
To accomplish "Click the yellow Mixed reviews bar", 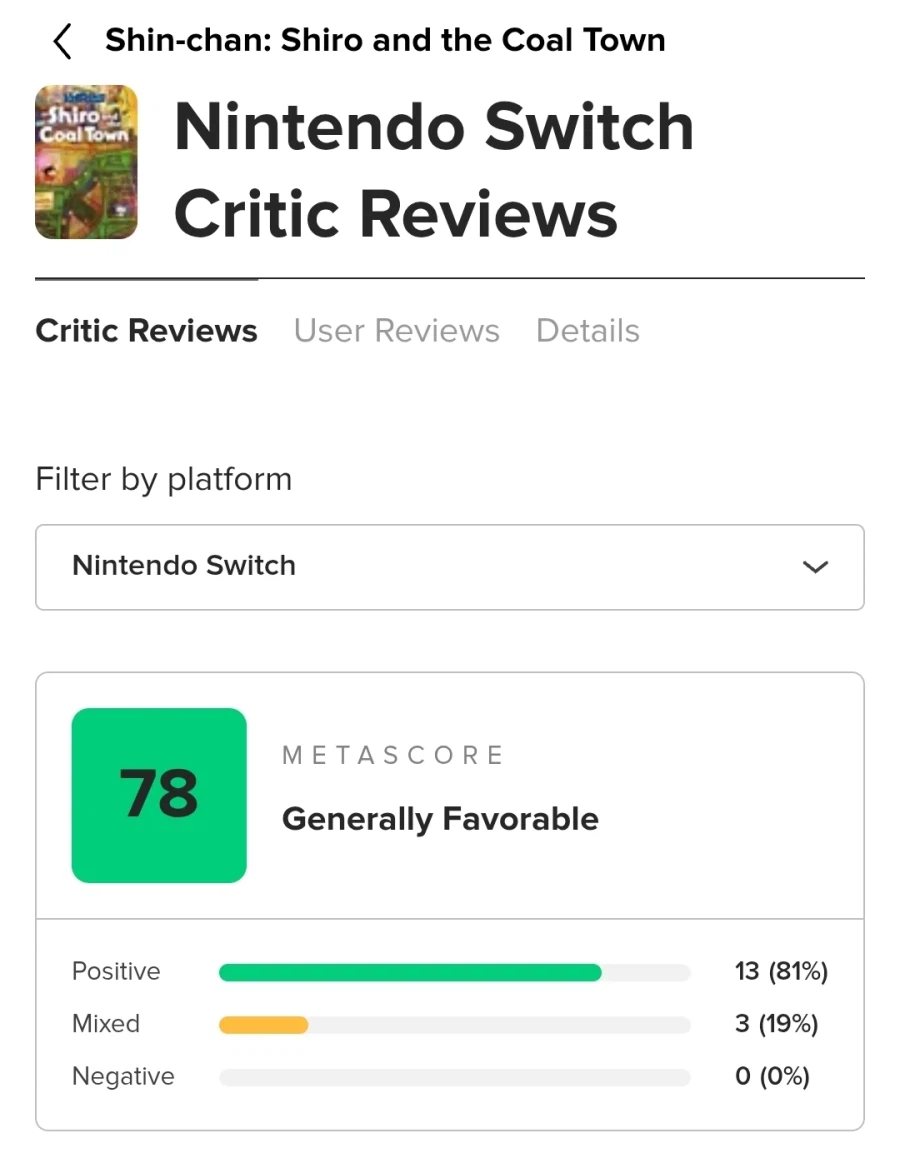I will [264, 1025].
